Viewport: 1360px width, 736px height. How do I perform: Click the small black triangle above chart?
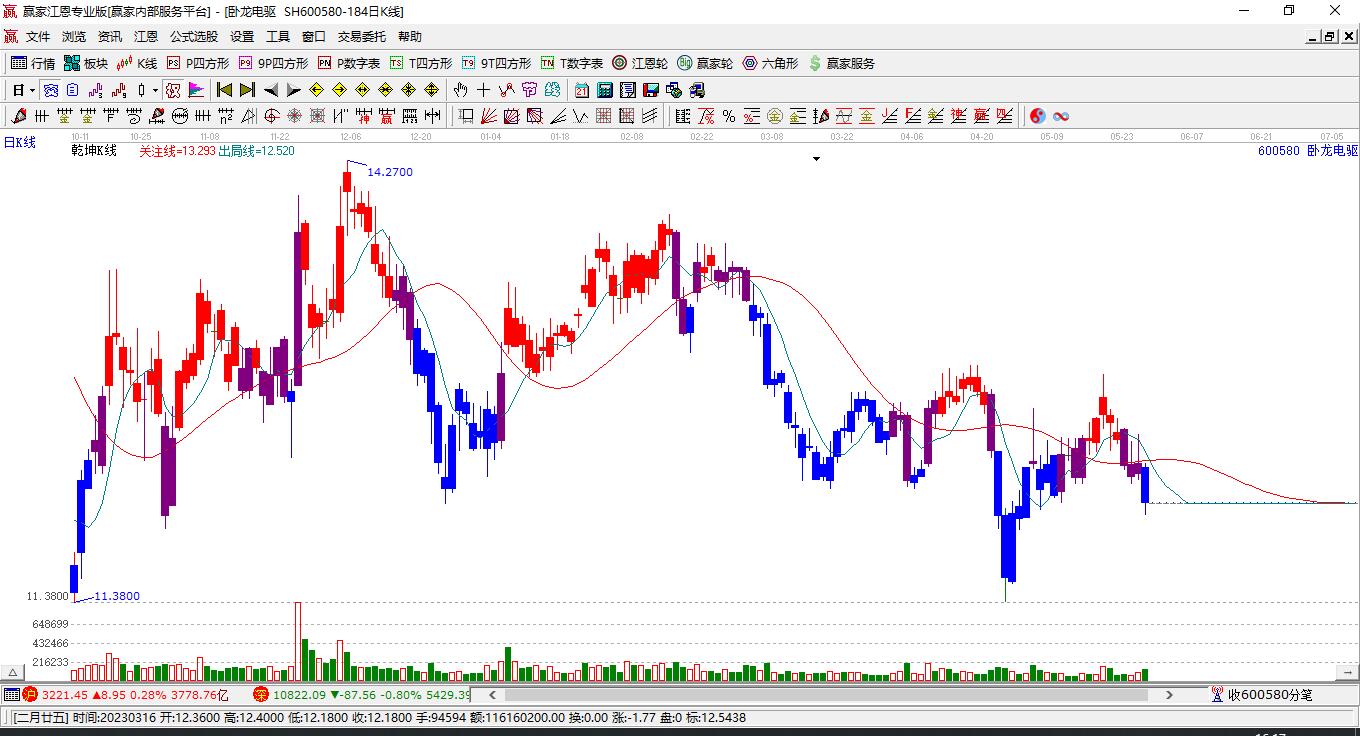pos(817,159)
